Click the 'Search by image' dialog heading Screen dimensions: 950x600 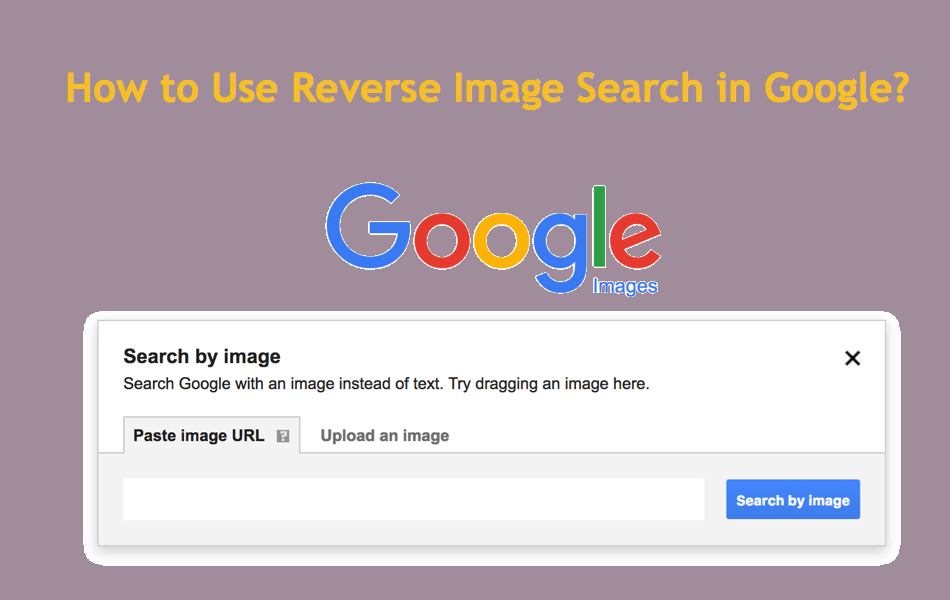point(202,356)
